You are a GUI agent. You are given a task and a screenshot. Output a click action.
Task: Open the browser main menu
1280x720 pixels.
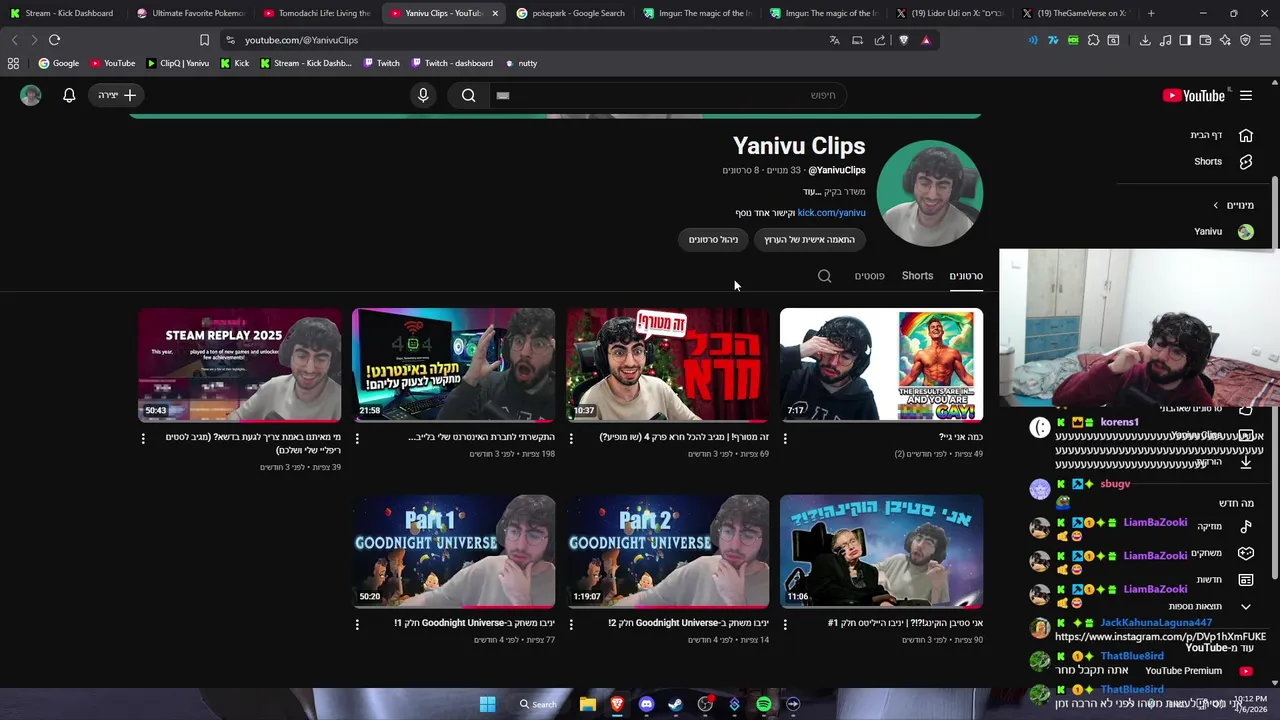pos(1266,40)
